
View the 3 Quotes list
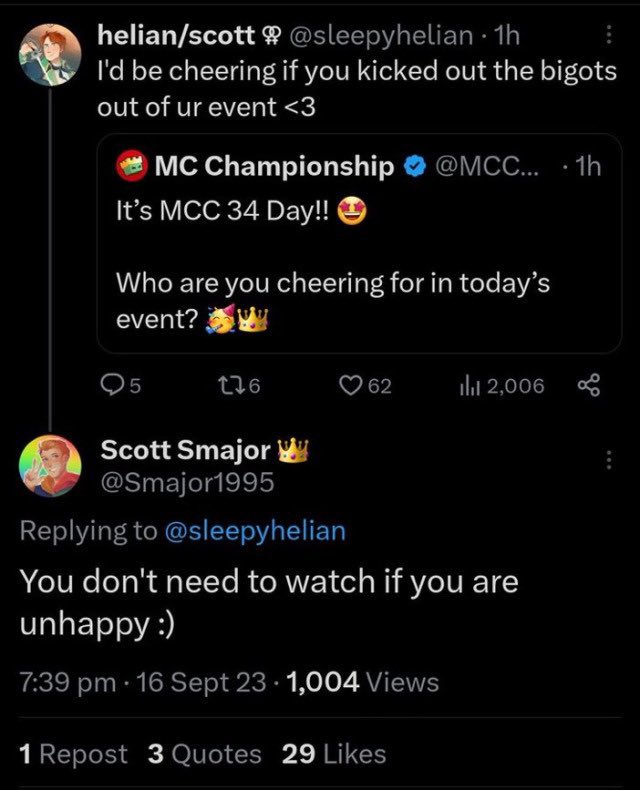(205, 754)
